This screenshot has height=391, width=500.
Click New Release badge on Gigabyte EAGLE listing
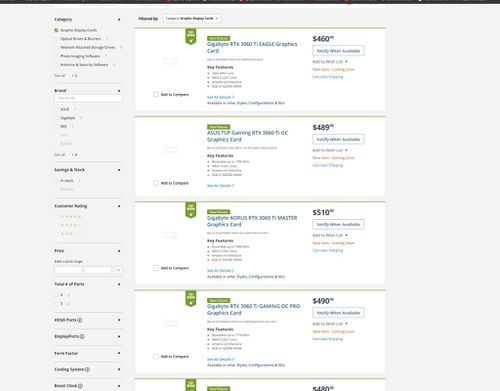point(218,38)
